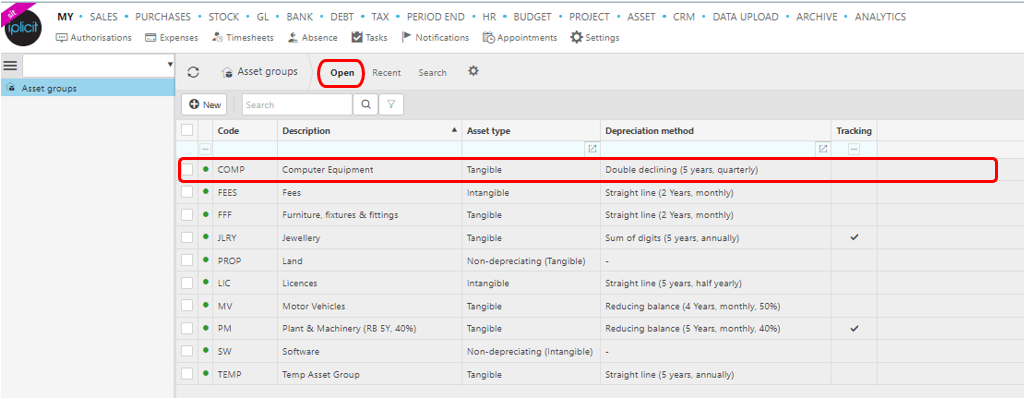The height and width of the screenshot is (399, 1024).
Task: Open the ANALYTICS menu
Action: 880,17
